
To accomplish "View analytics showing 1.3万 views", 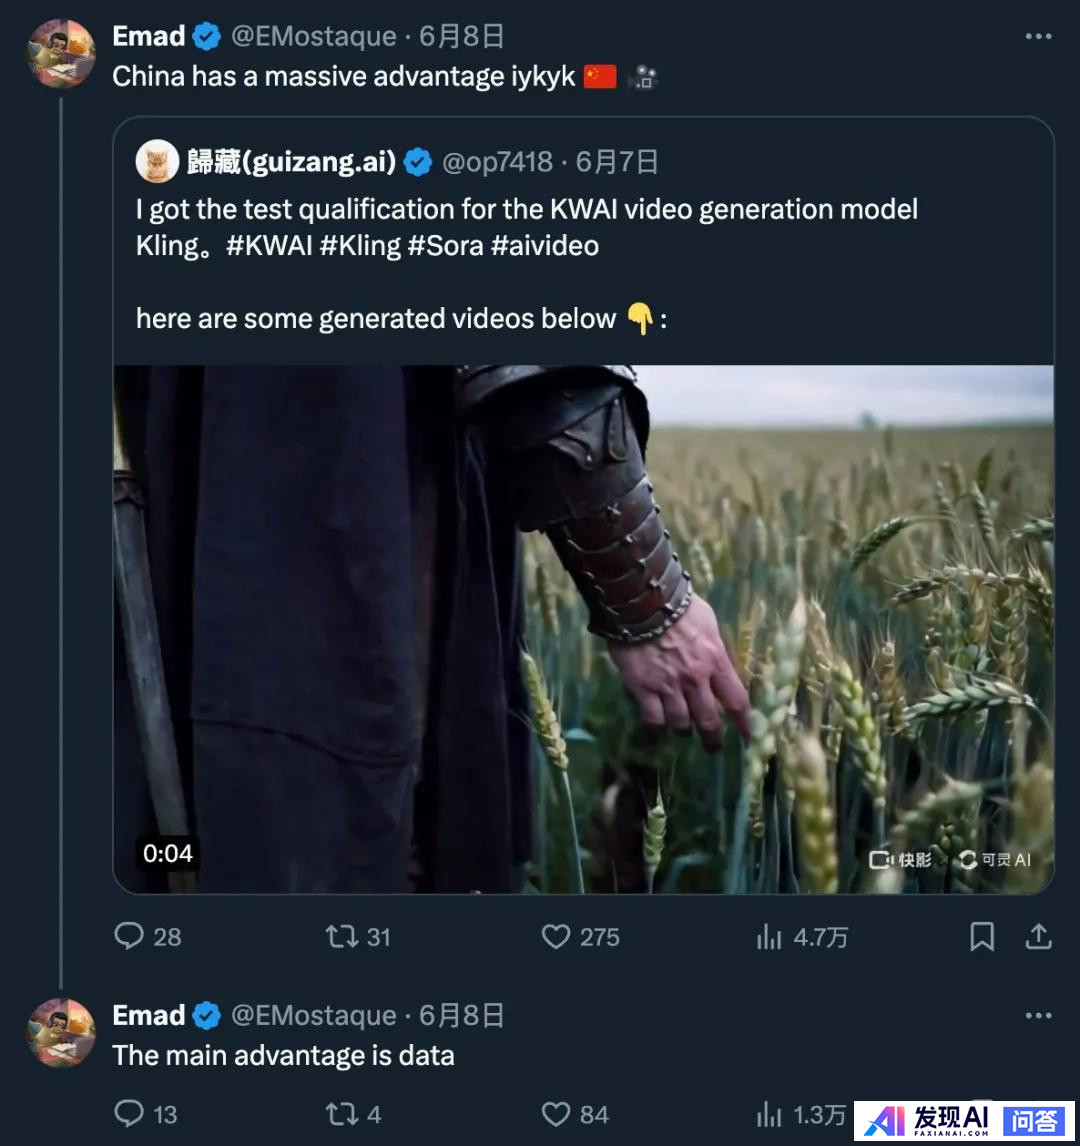I will 769,1114.
